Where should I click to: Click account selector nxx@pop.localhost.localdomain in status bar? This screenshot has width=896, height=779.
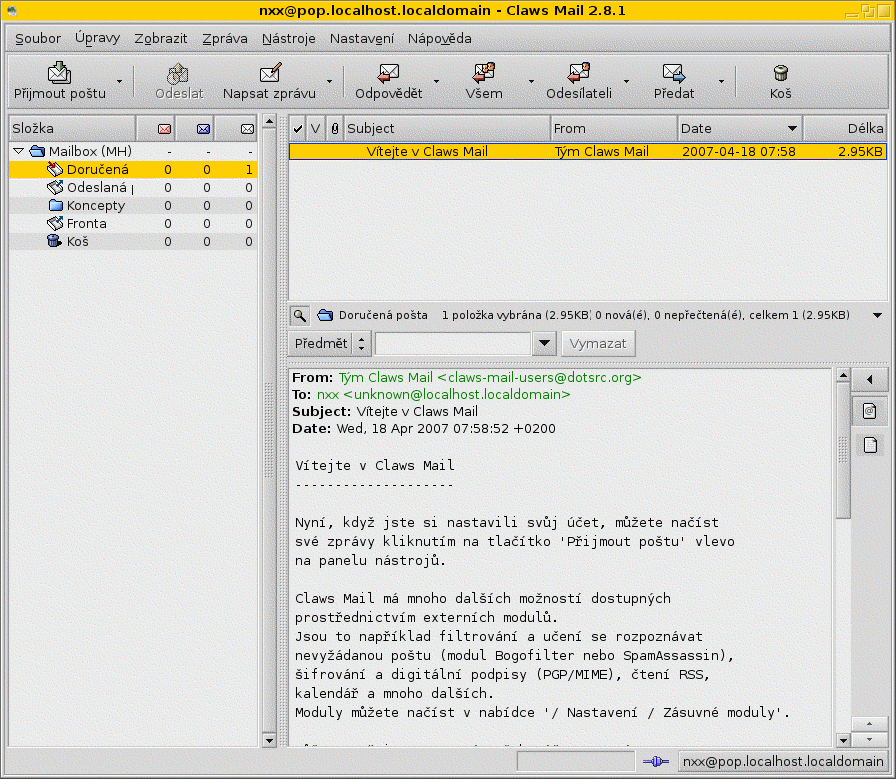[783, 761]
